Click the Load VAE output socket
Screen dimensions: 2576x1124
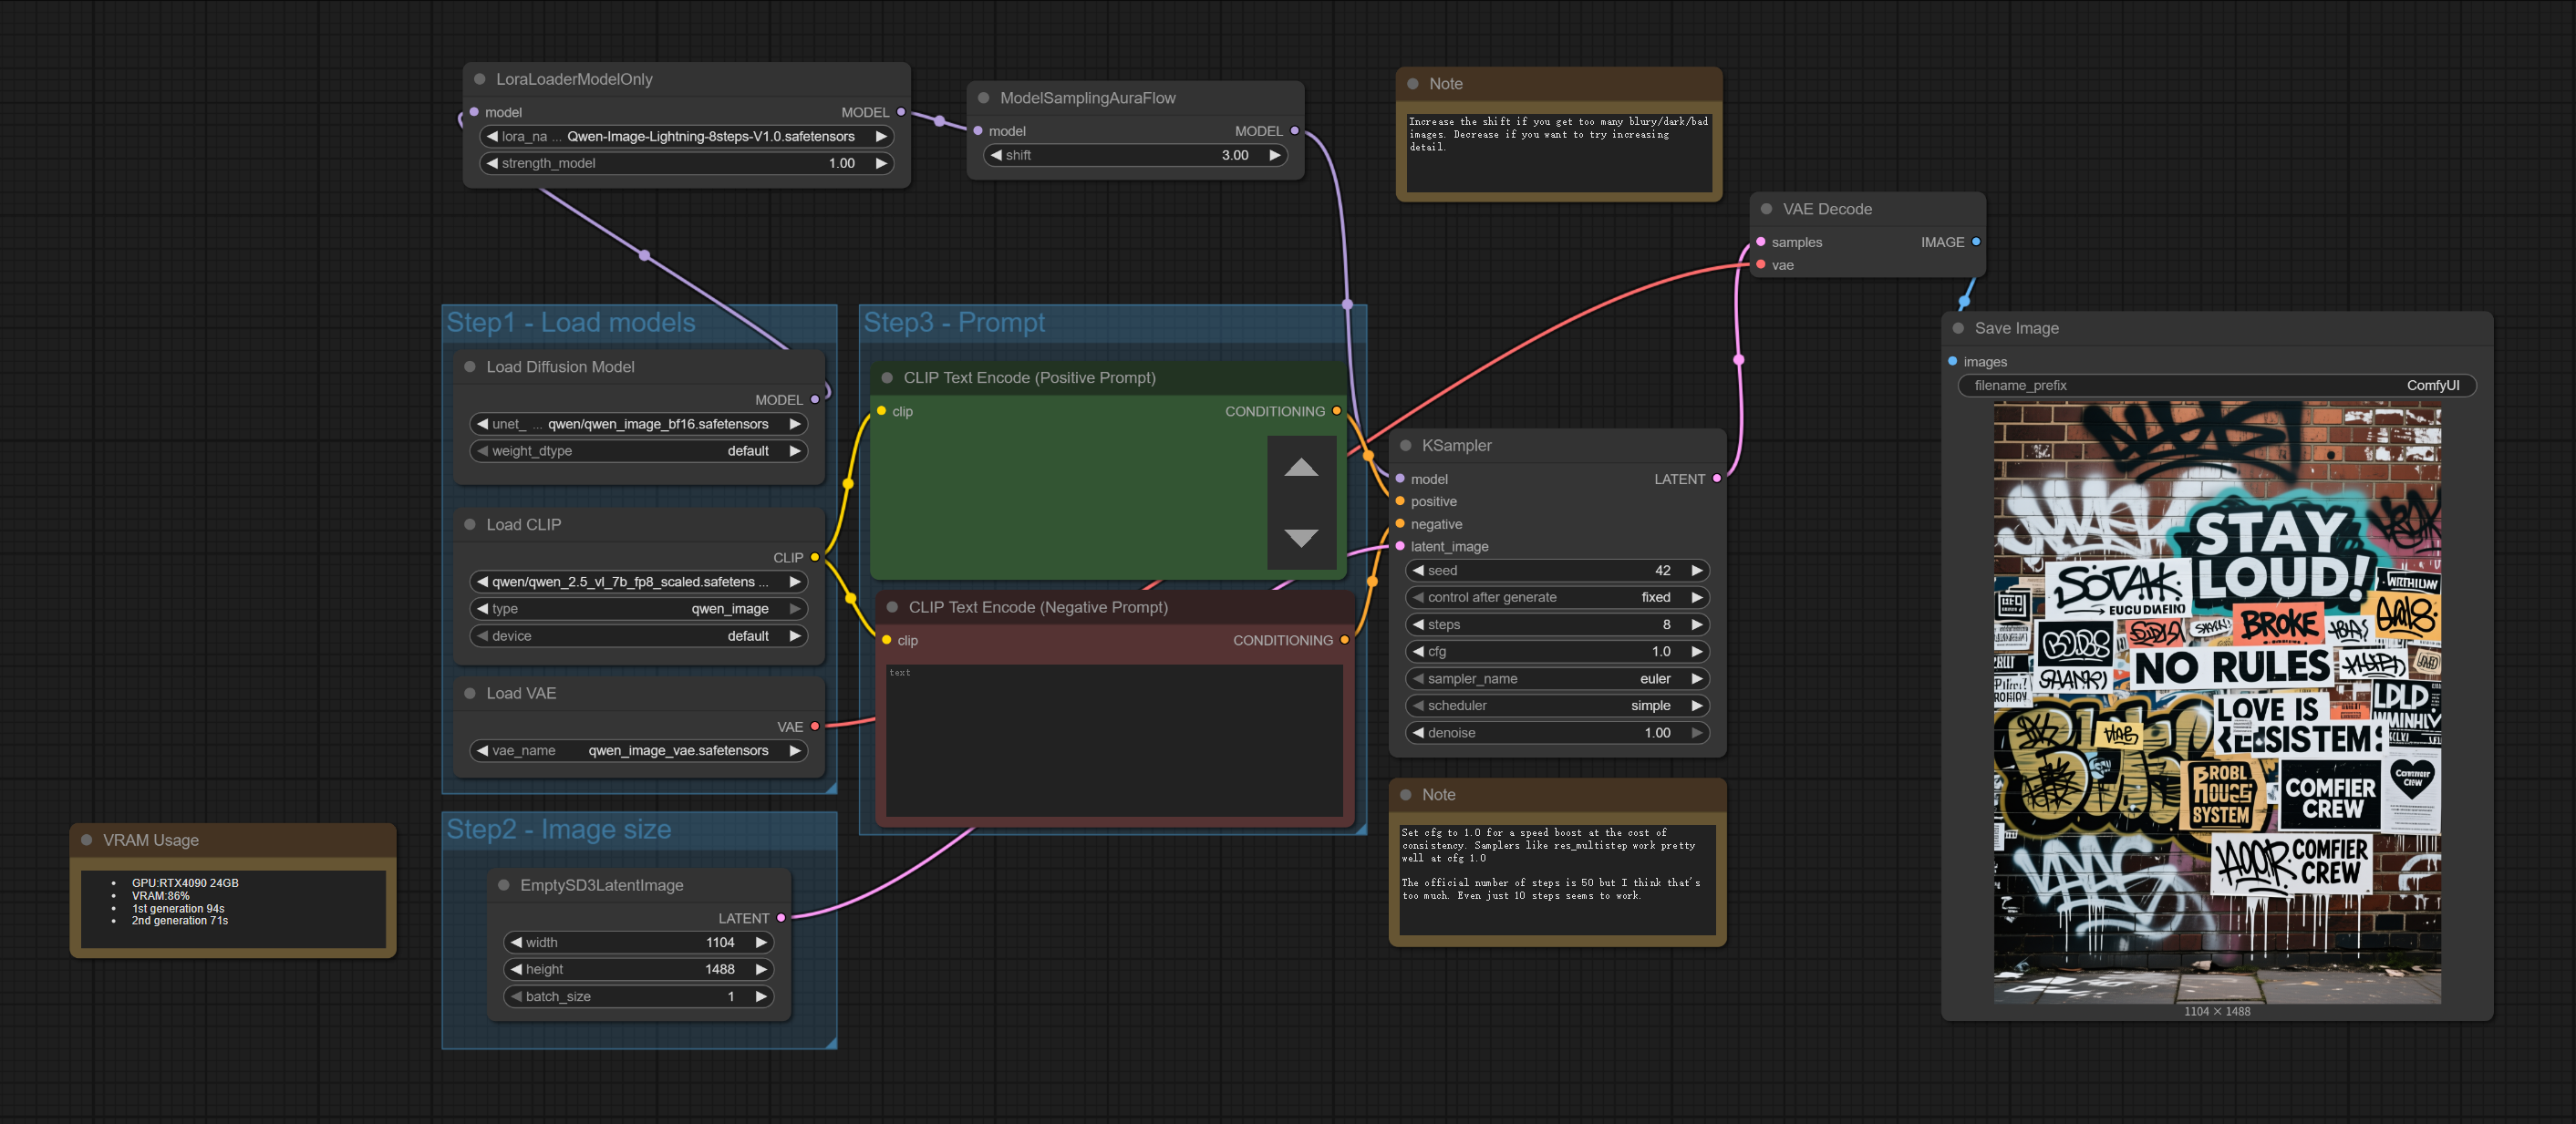pos(815,727)
